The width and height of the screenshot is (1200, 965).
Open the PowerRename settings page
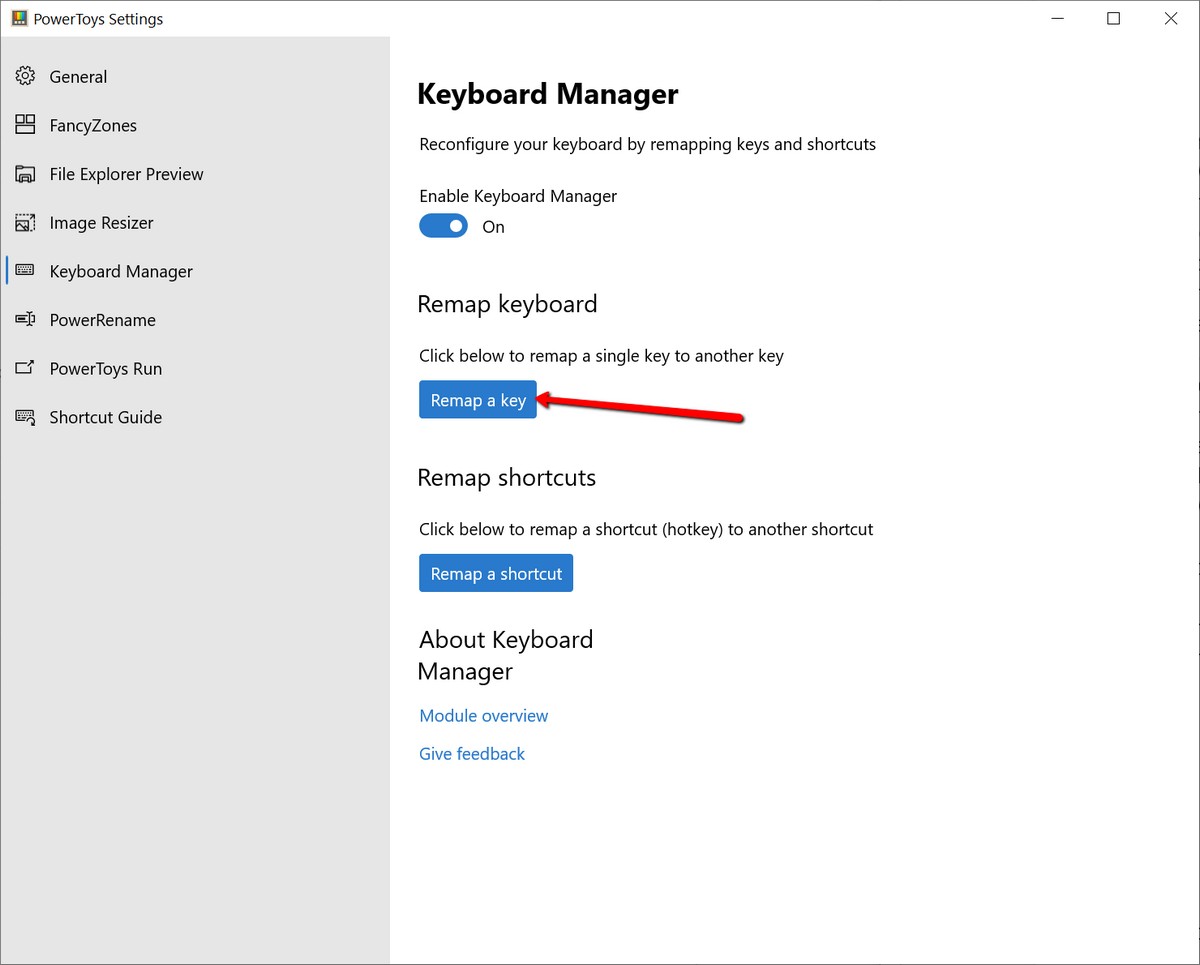(102, 320)
